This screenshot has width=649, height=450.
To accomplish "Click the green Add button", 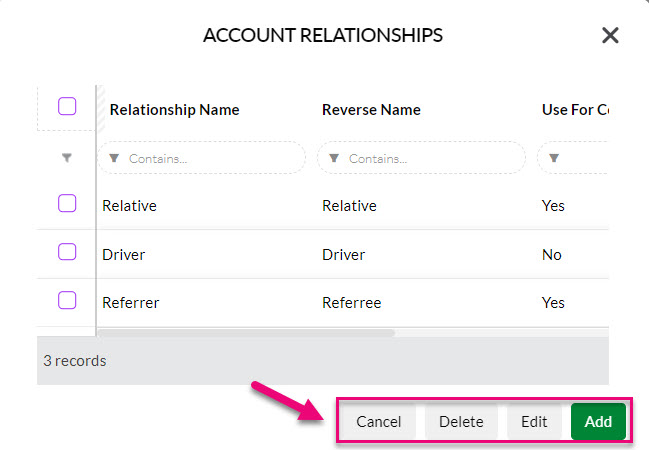I will coord(598,421).
